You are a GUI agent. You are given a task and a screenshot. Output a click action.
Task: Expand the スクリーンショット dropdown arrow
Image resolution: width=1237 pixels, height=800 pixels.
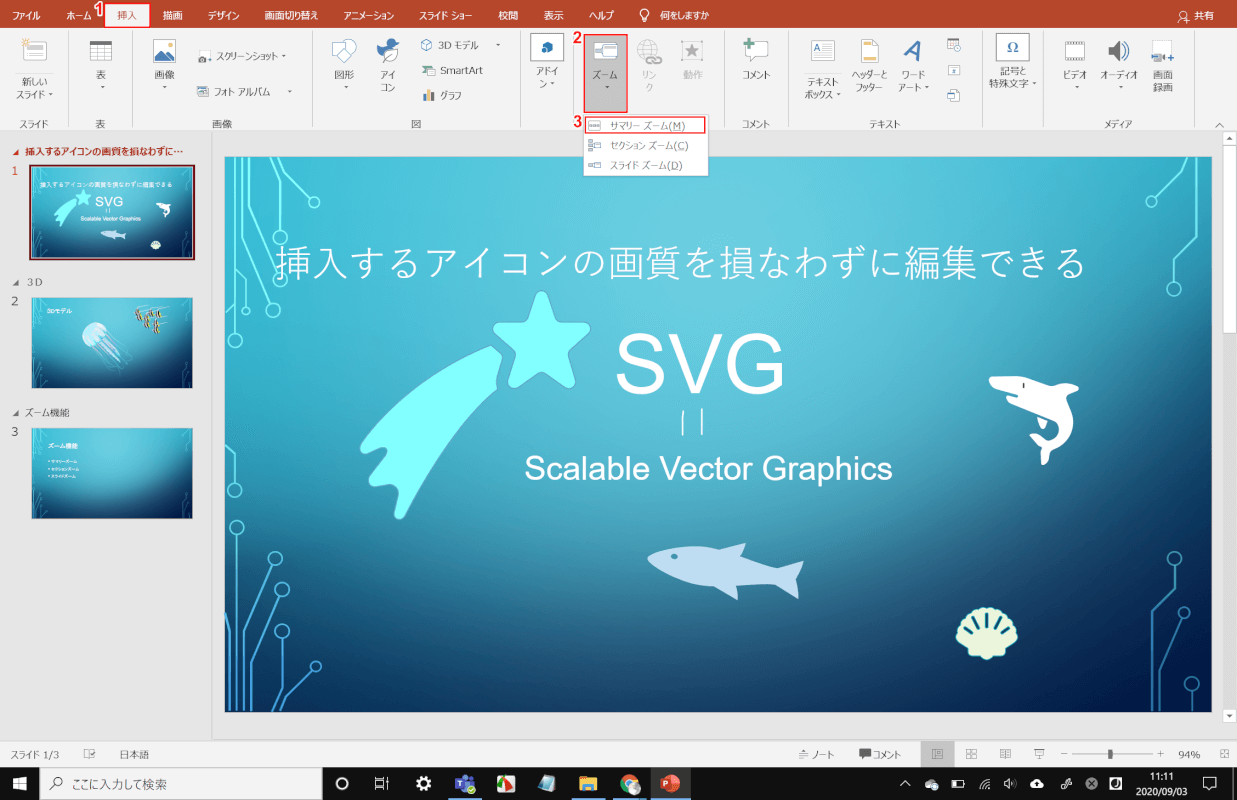pos(284,57)
